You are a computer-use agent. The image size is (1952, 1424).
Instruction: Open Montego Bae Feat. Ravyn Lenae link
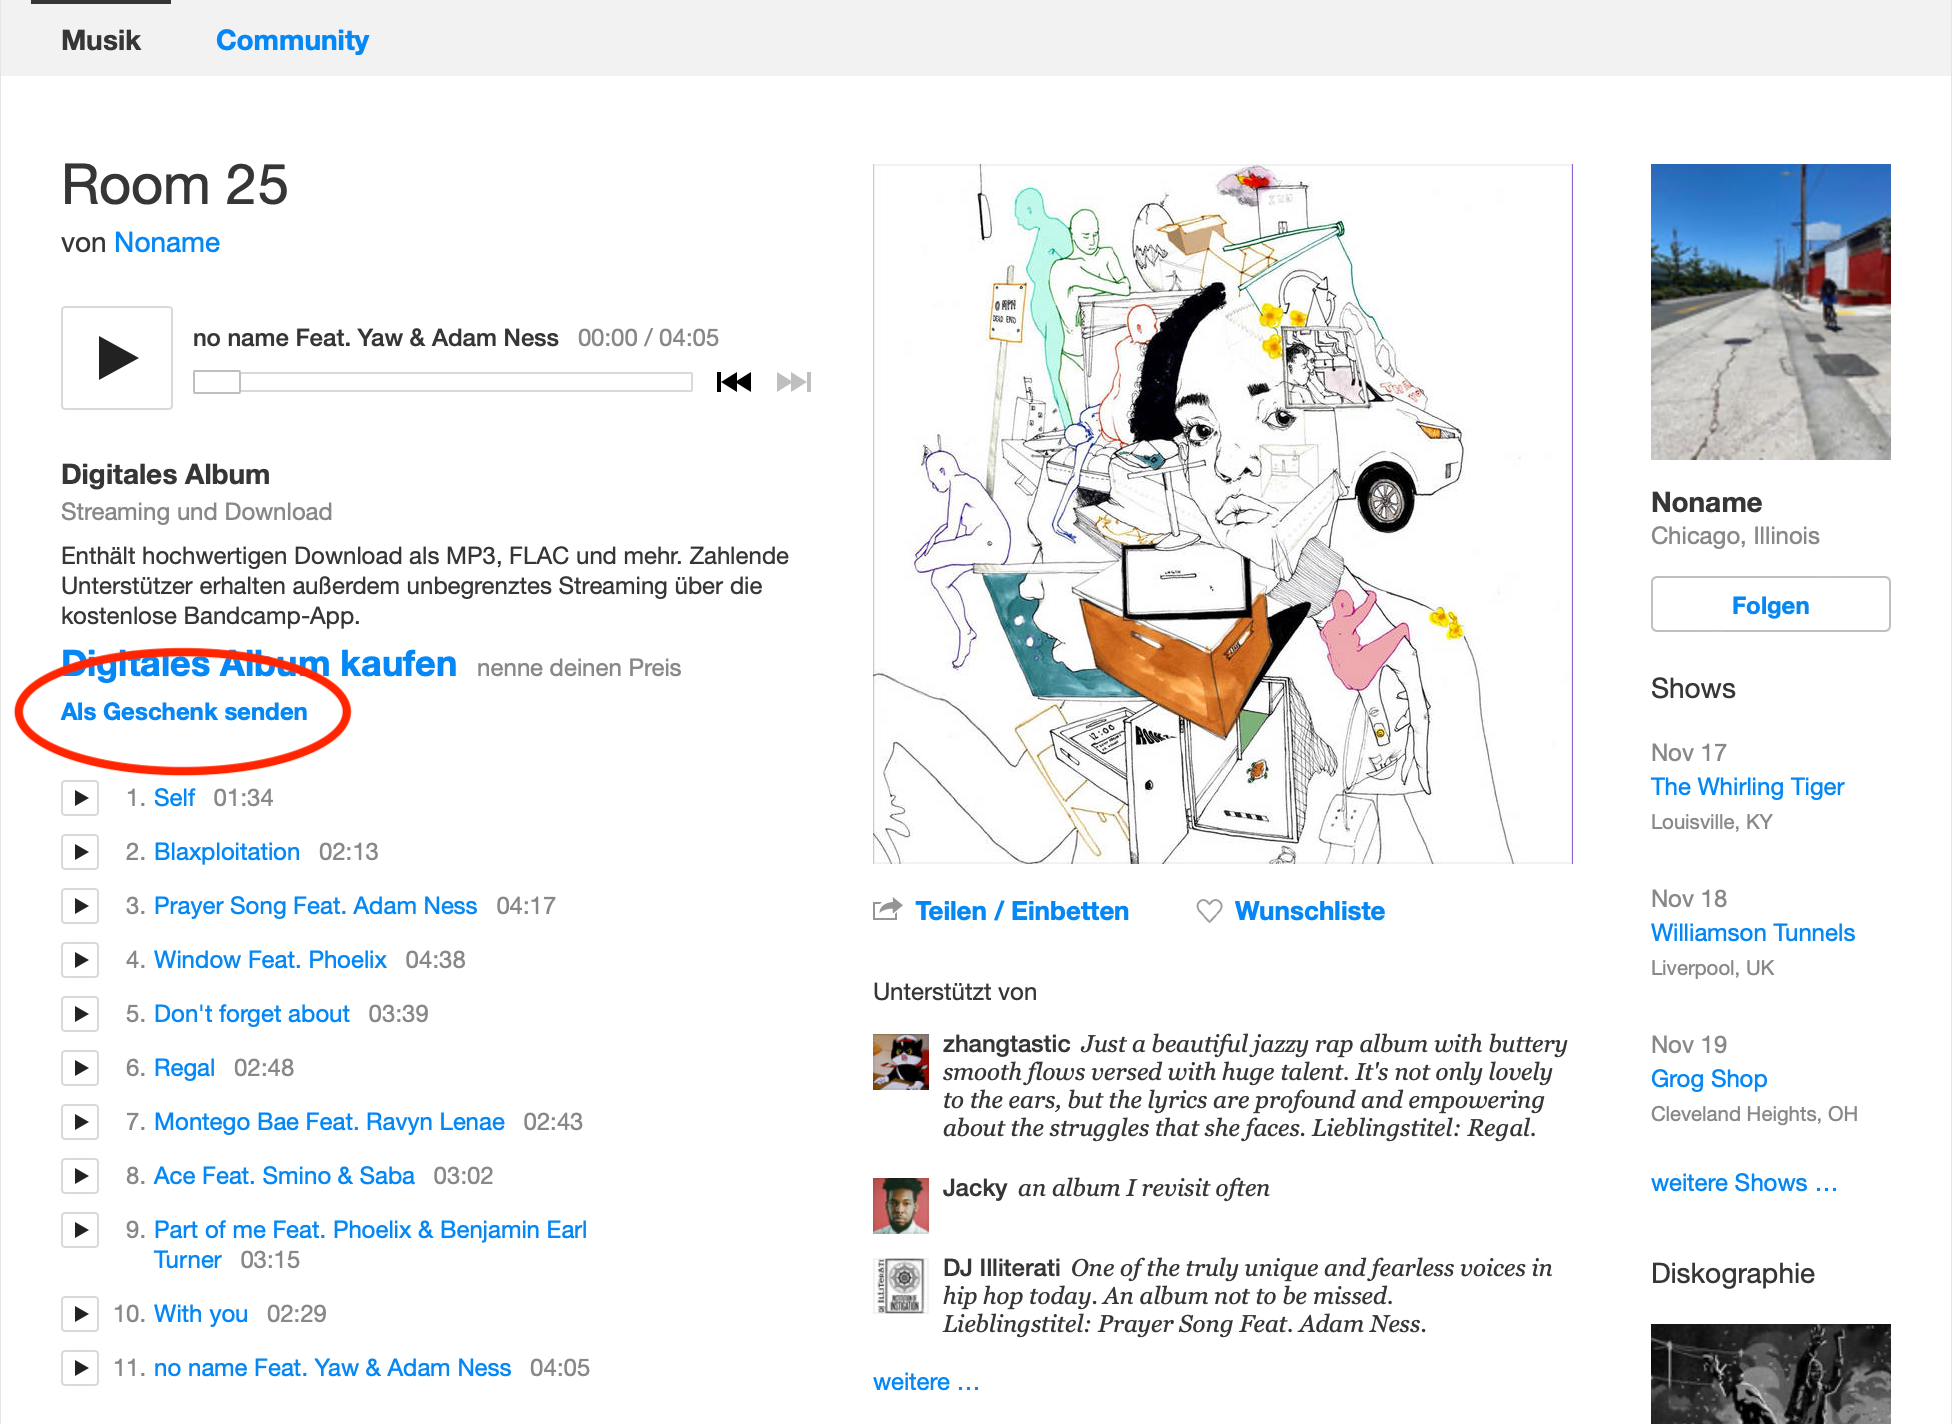(329, 1122)
